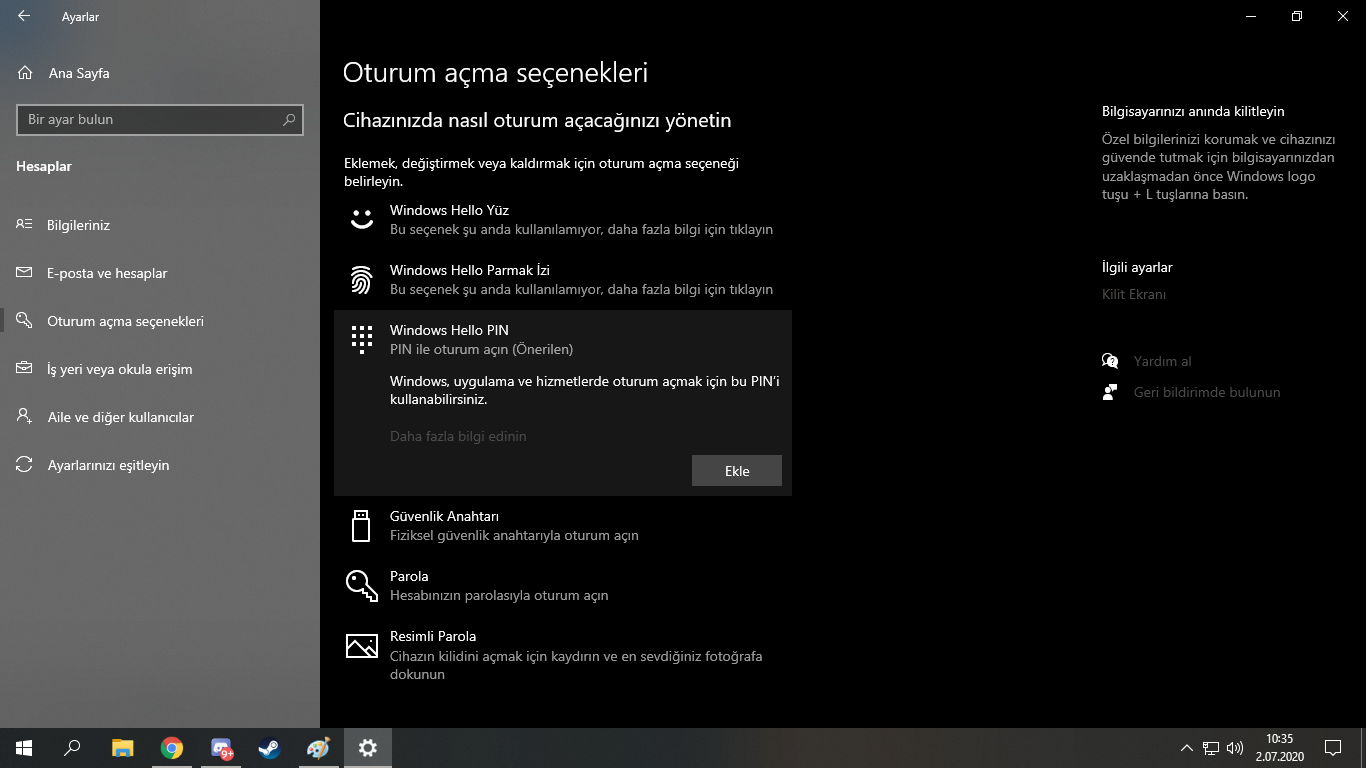Open the Kilit Ekranı related setting

pyautogui.click(x=1134, y=294)
